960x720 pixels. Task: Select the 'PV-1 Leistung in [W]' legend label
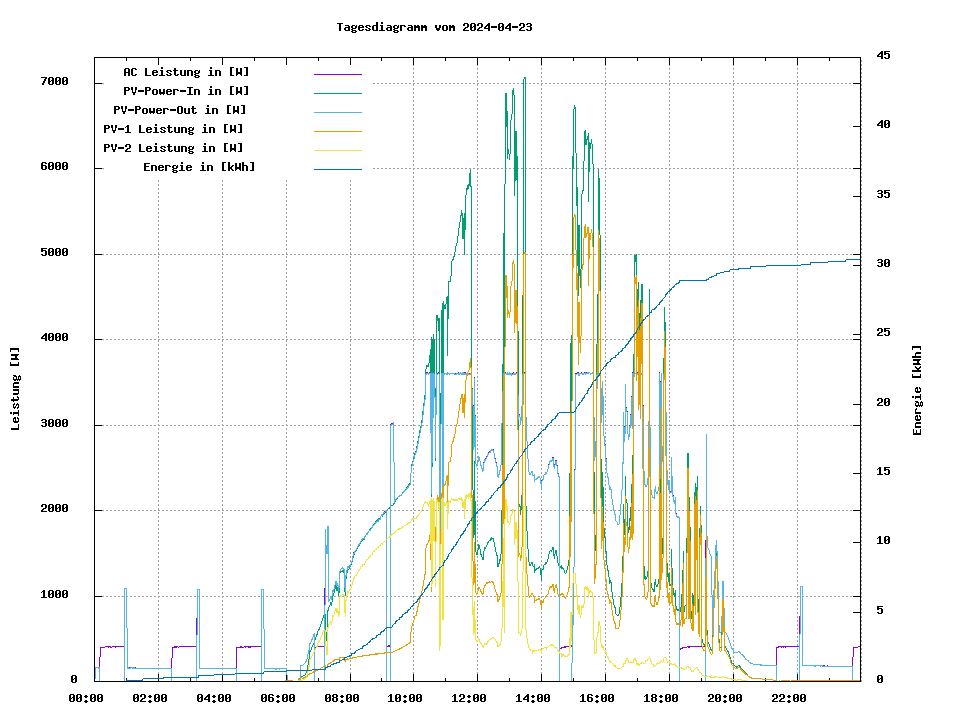(x=173, y=129)
